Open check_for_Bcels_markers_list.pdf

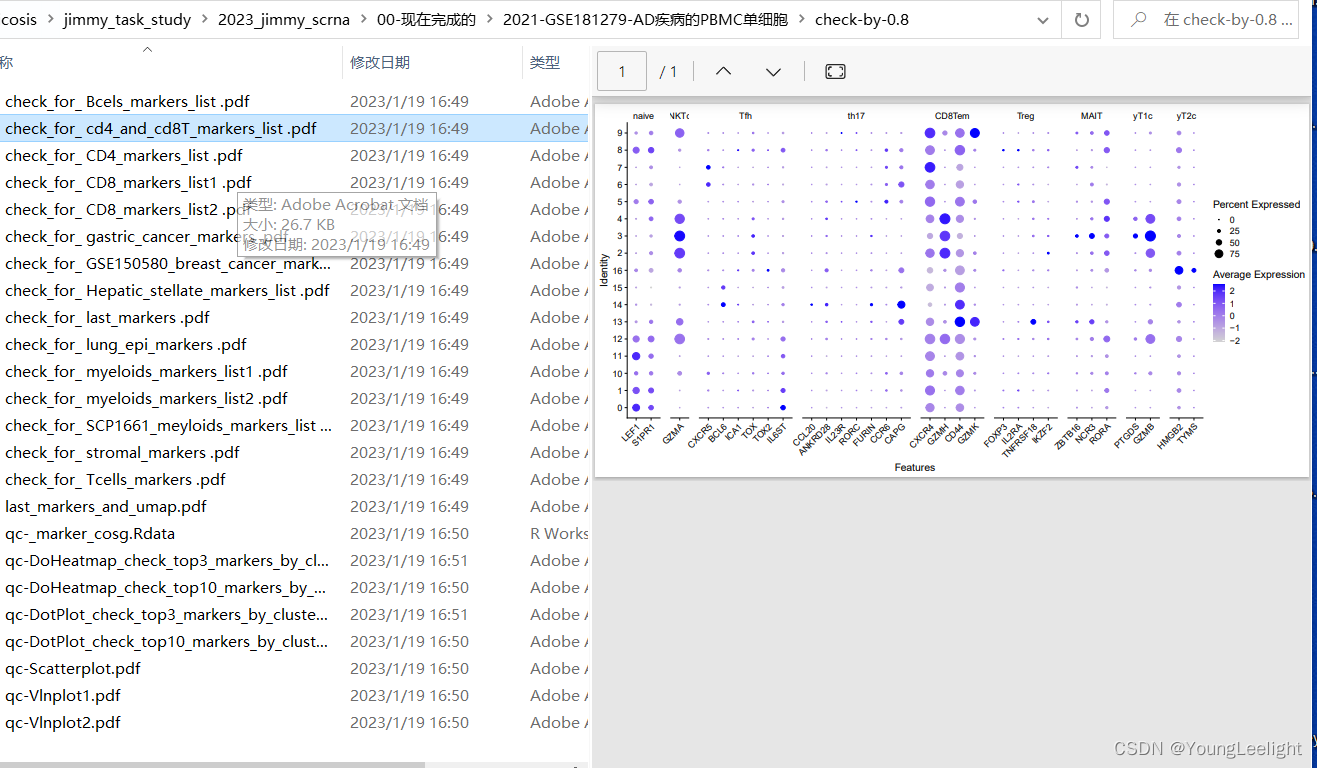click(x=127, y=101)
